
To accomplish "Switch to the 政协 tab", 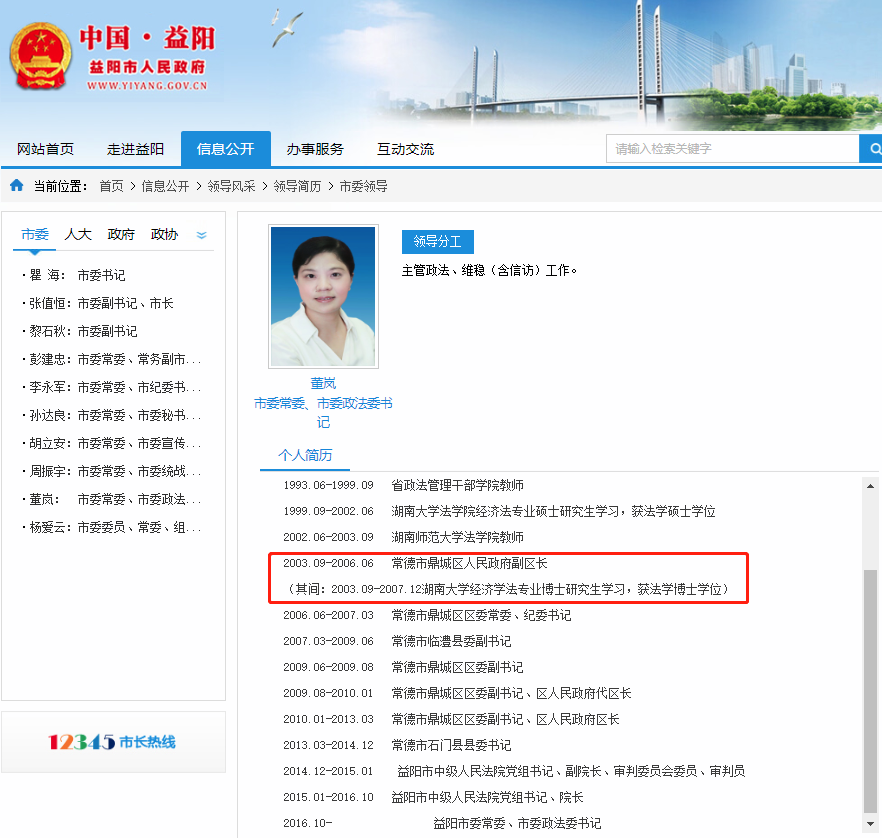I will coord(164,234).
